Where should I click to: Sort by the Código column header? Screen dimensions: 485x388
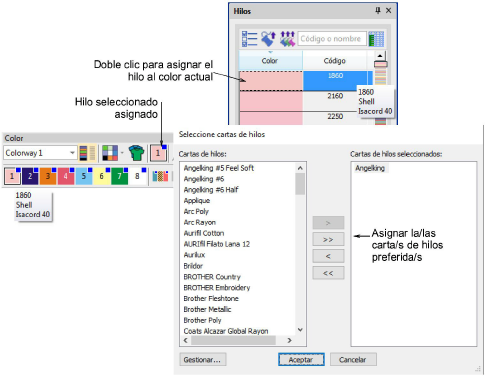click(x=335, y=61)
